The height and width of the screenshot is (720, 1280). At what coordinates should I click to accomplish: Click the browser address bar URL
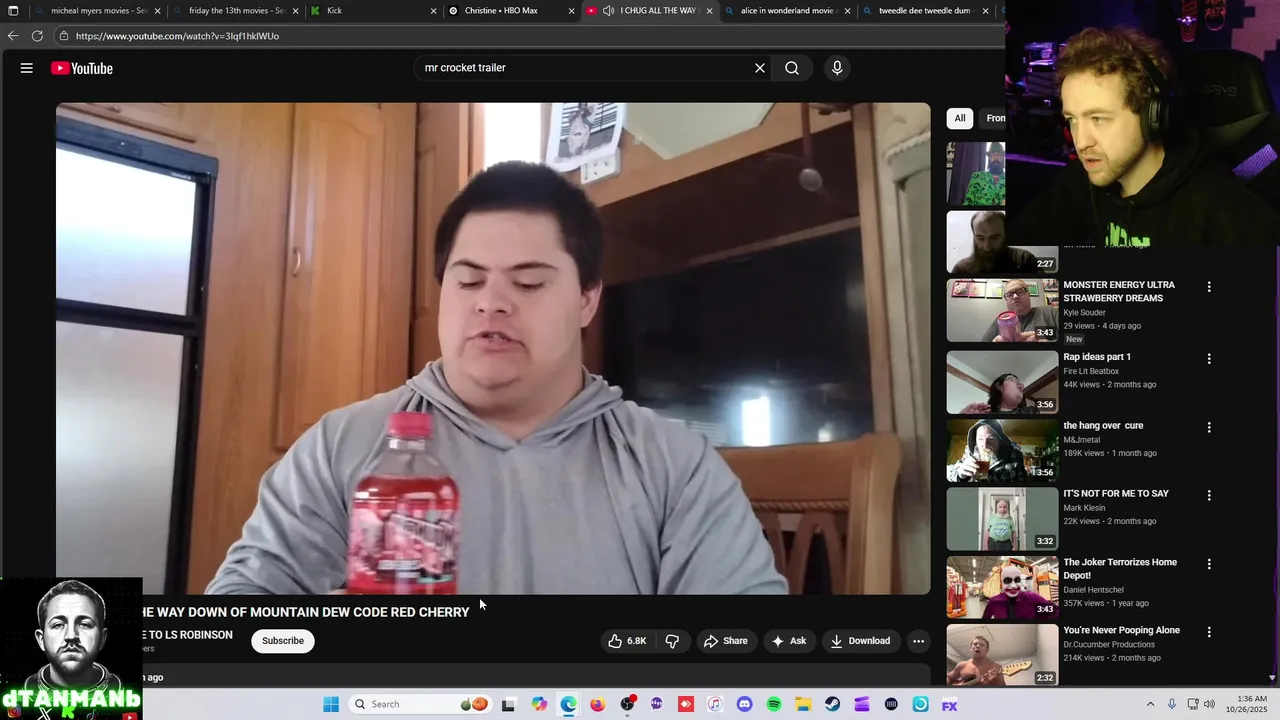pyautogui.click(x=177, y=36)
